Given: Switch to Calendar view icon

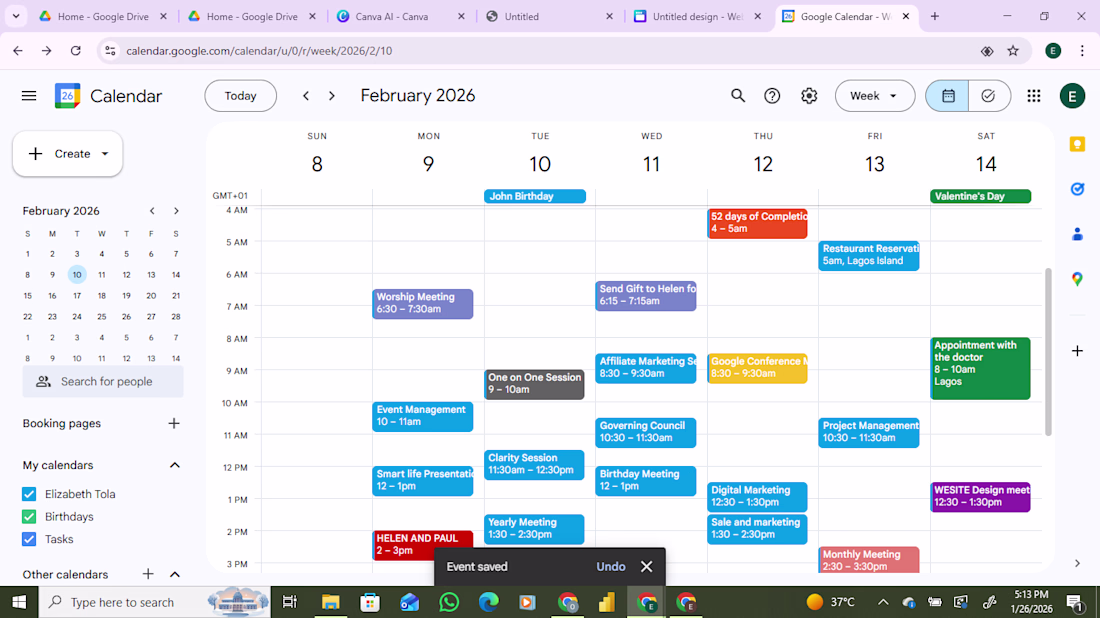Looking at the screenshot, I should [x=948, y=95].
